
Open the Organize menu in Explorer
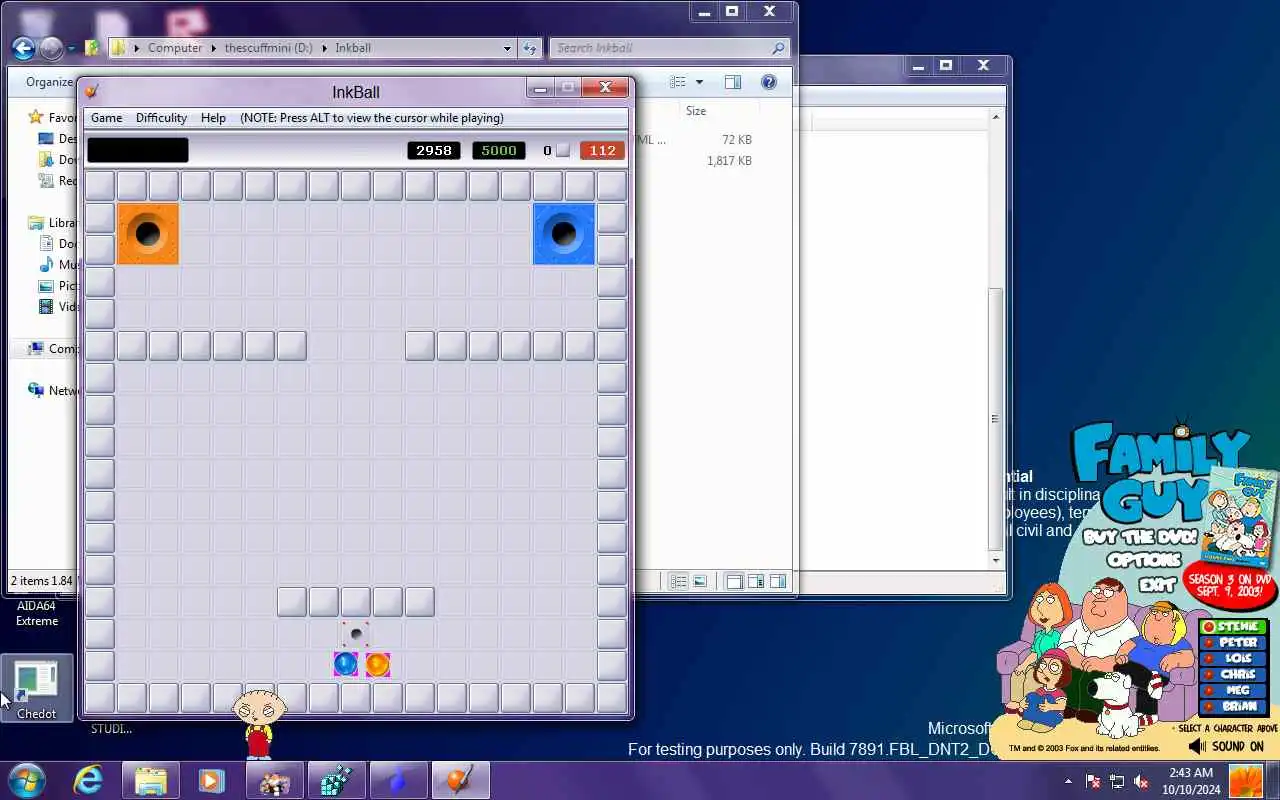49,82
